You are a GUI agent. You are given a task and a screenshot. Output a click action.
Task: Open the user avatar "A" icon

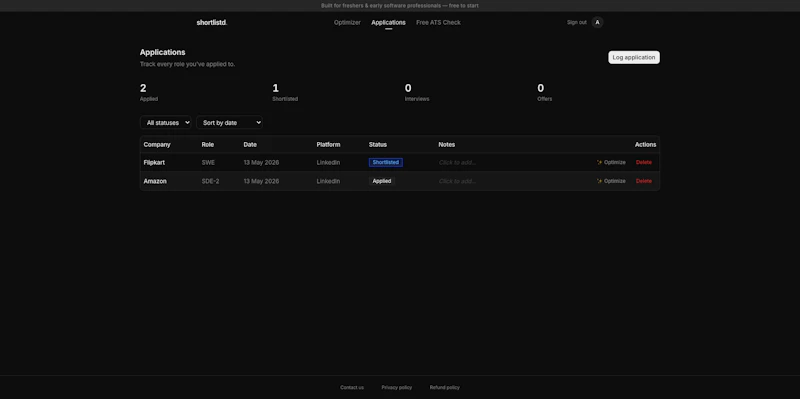coord(597,22)
